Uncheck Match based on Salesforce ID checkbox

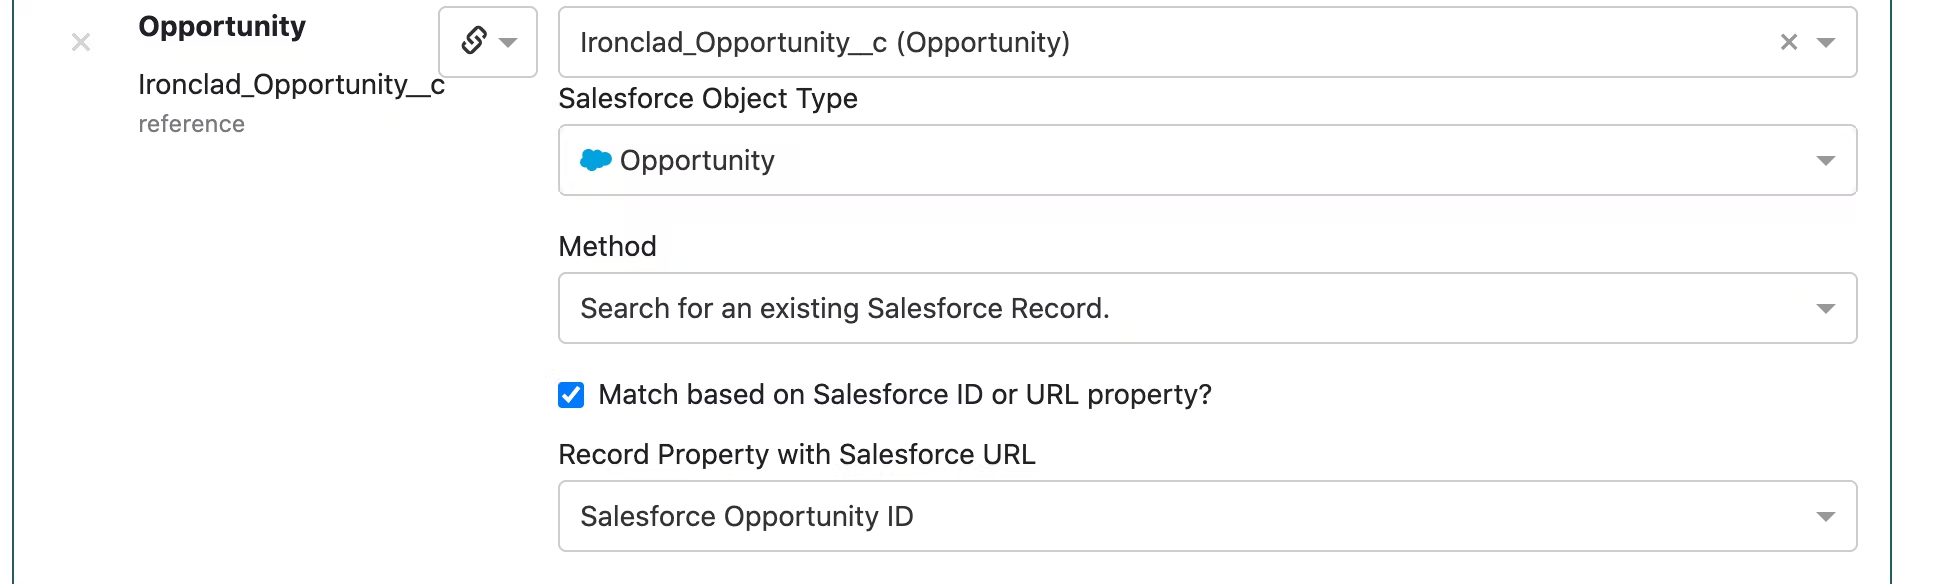tap(571, 395)
